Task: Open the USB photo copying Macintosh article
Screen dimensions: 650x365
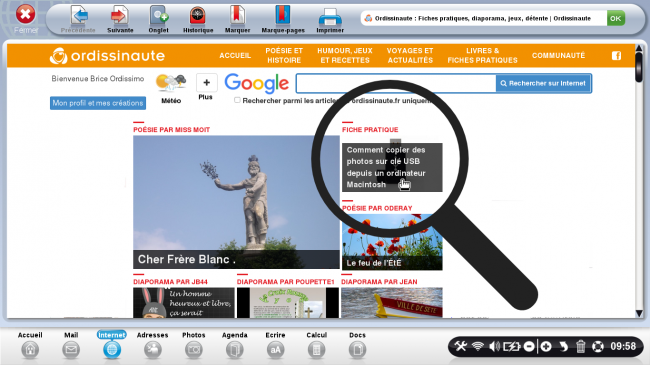Action: point(392,167)
